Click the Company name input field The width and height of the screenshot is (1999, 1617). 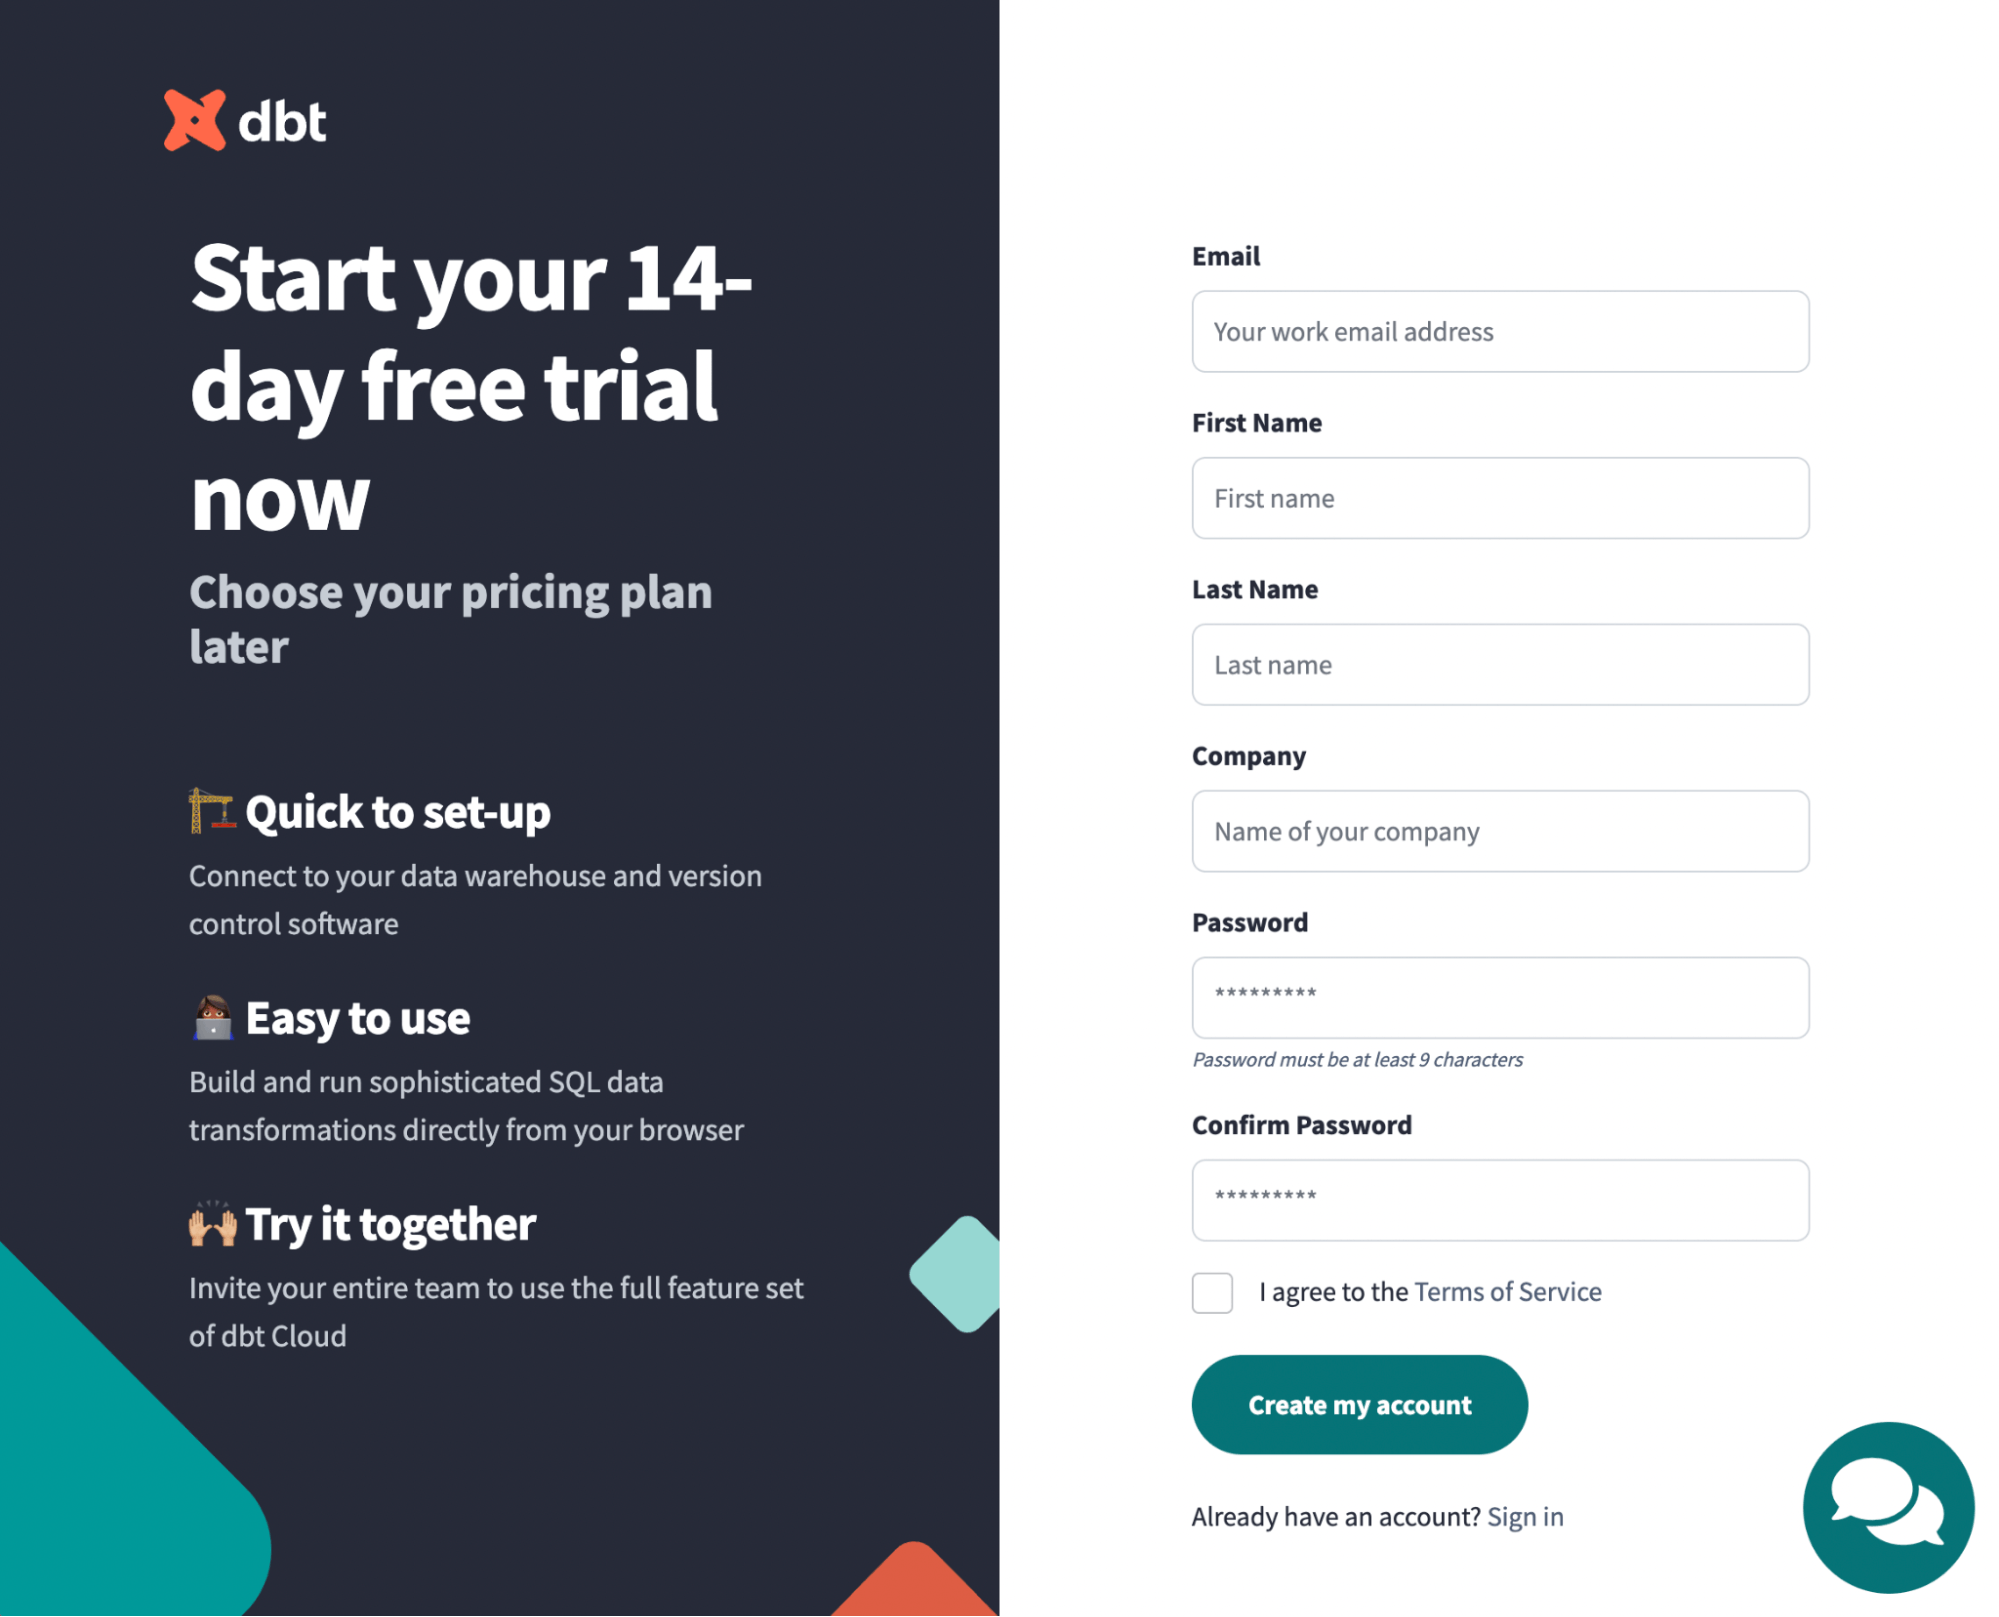pos(1498,830)
